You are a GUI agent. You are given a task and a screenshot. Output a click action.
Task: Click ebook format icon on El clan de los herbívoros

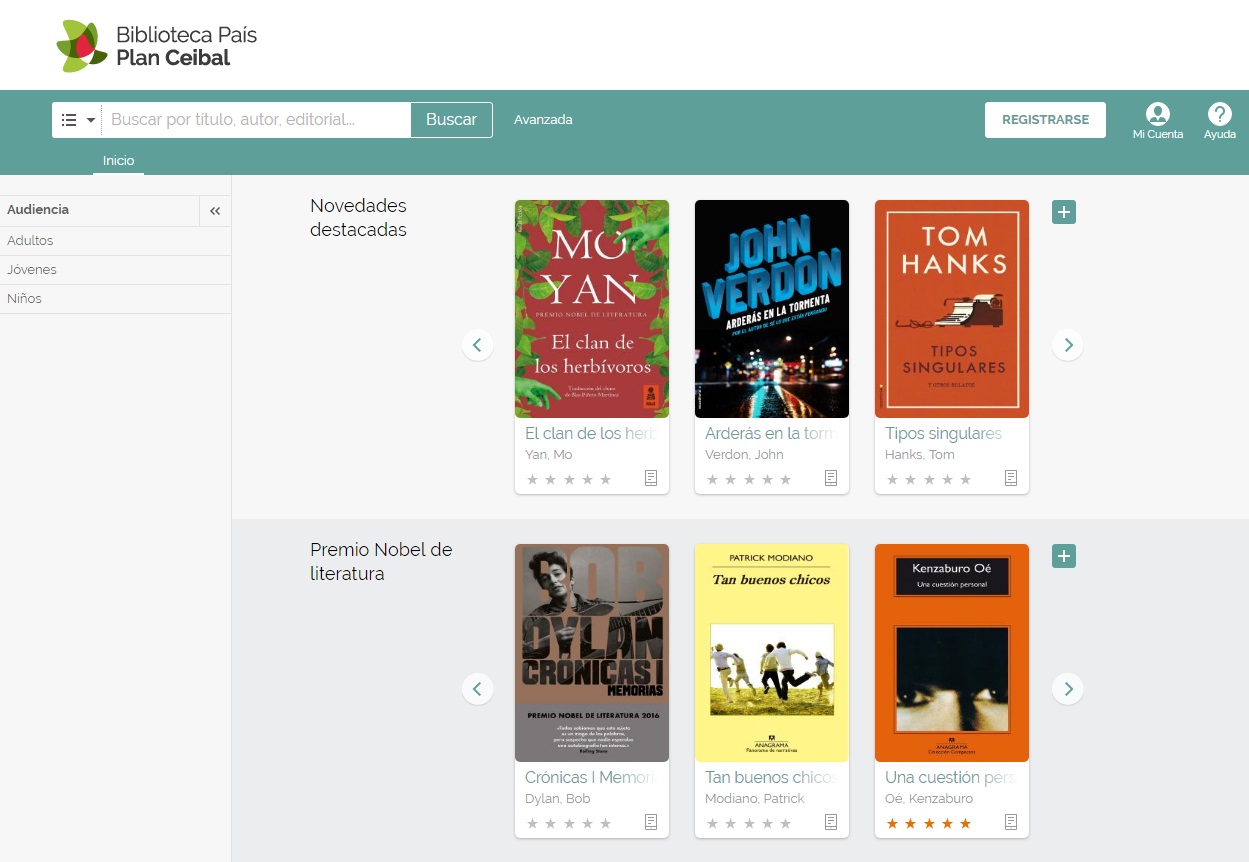coord(651,478)
